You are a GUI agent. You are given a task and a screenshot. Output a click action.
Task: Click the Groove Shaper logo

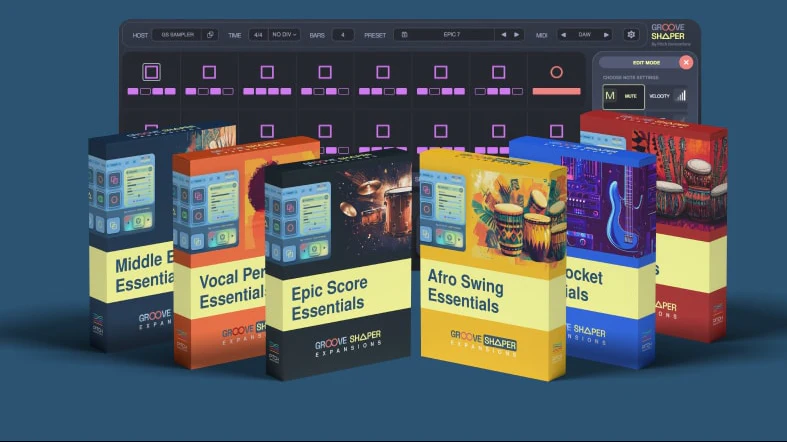tap(668, 32)
